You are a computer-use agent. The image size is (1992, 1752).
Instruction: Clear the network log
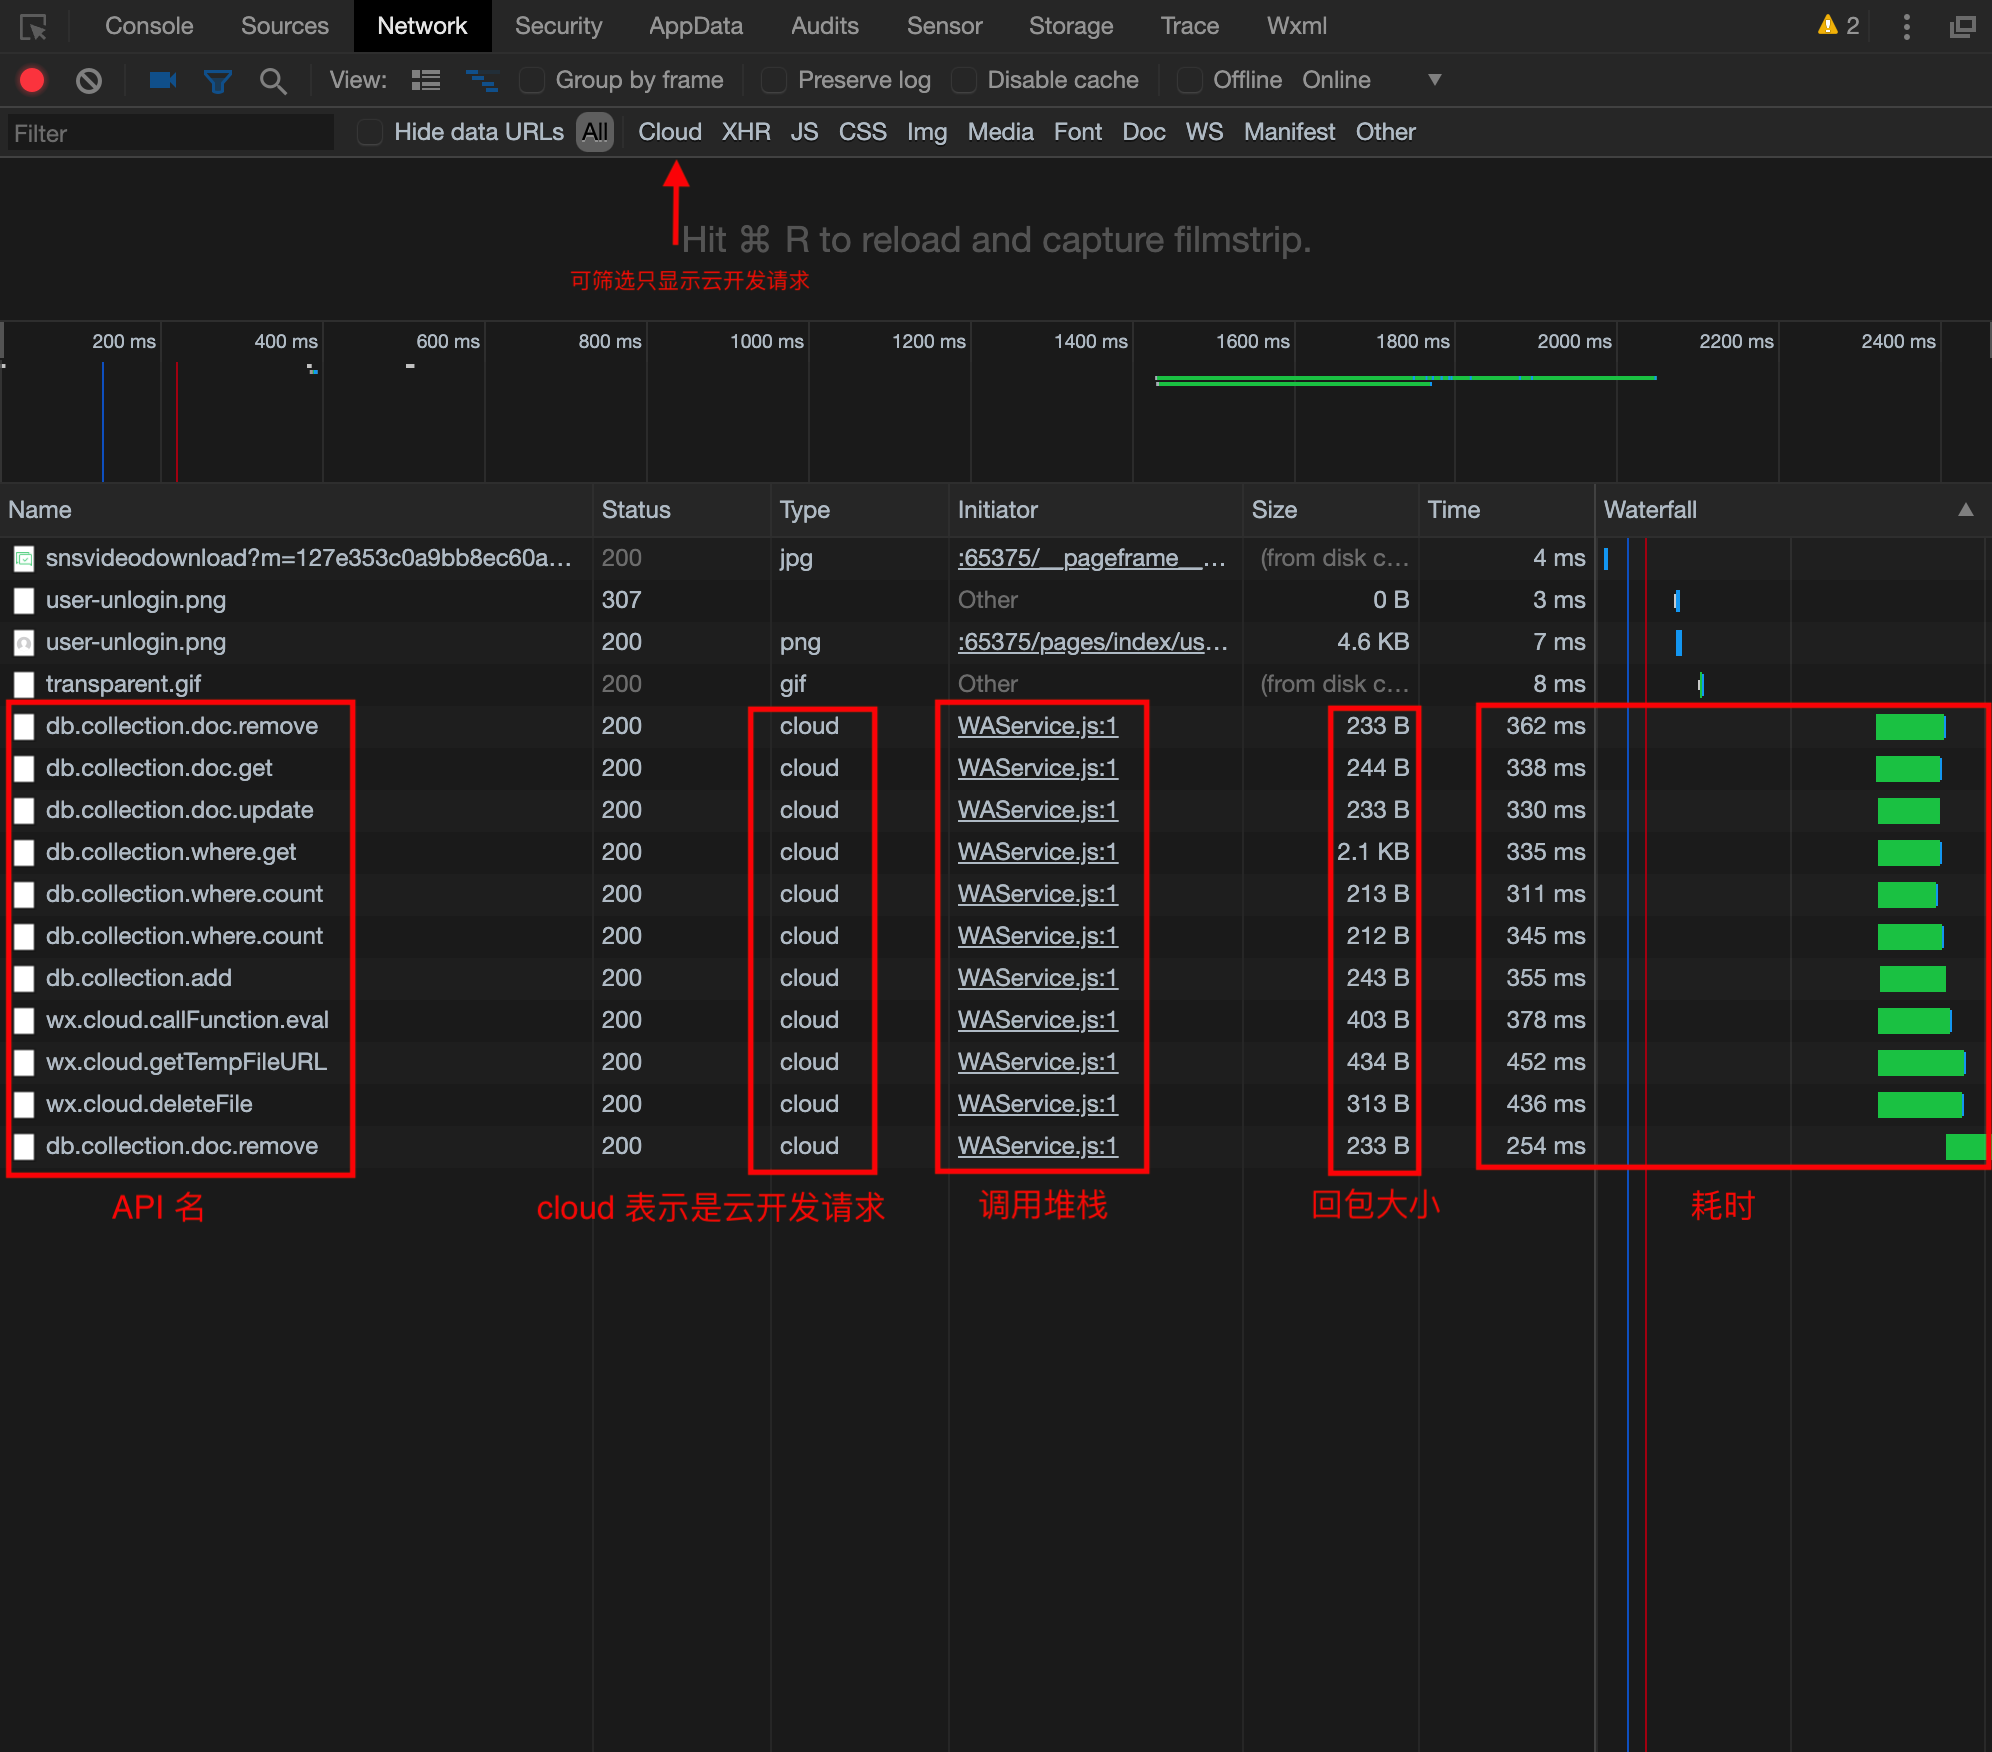[89, 80]
